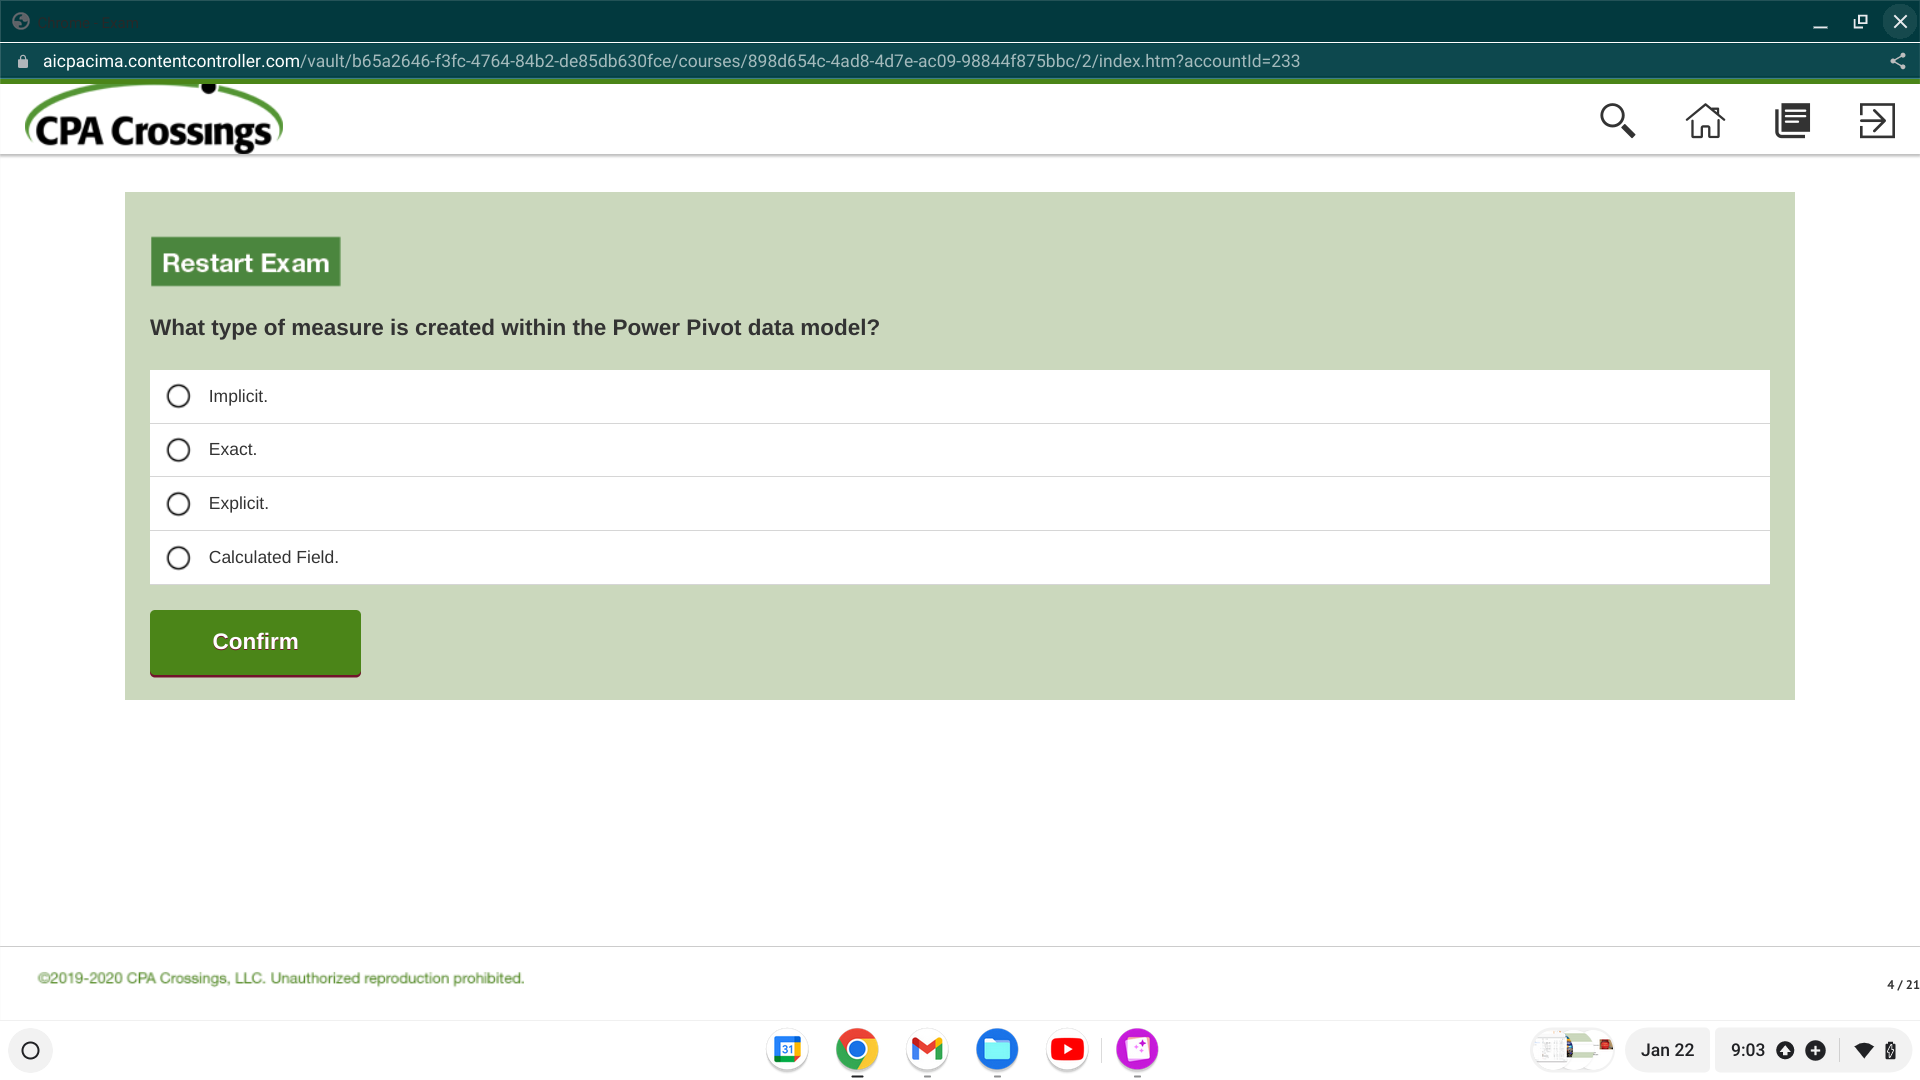Viewport: 1920px width, 1080px height.
Task: Click the Restart Exam button
Action: (x=245, y=261)
